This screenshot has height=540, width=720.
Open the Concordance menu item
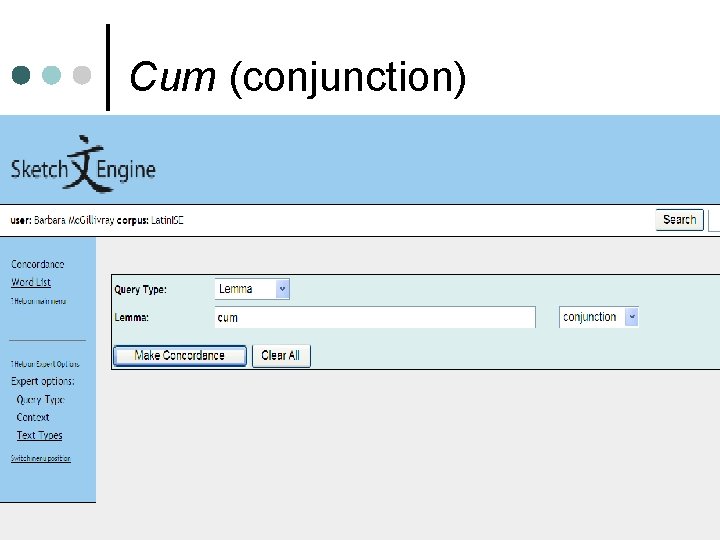tap(38, 264)
